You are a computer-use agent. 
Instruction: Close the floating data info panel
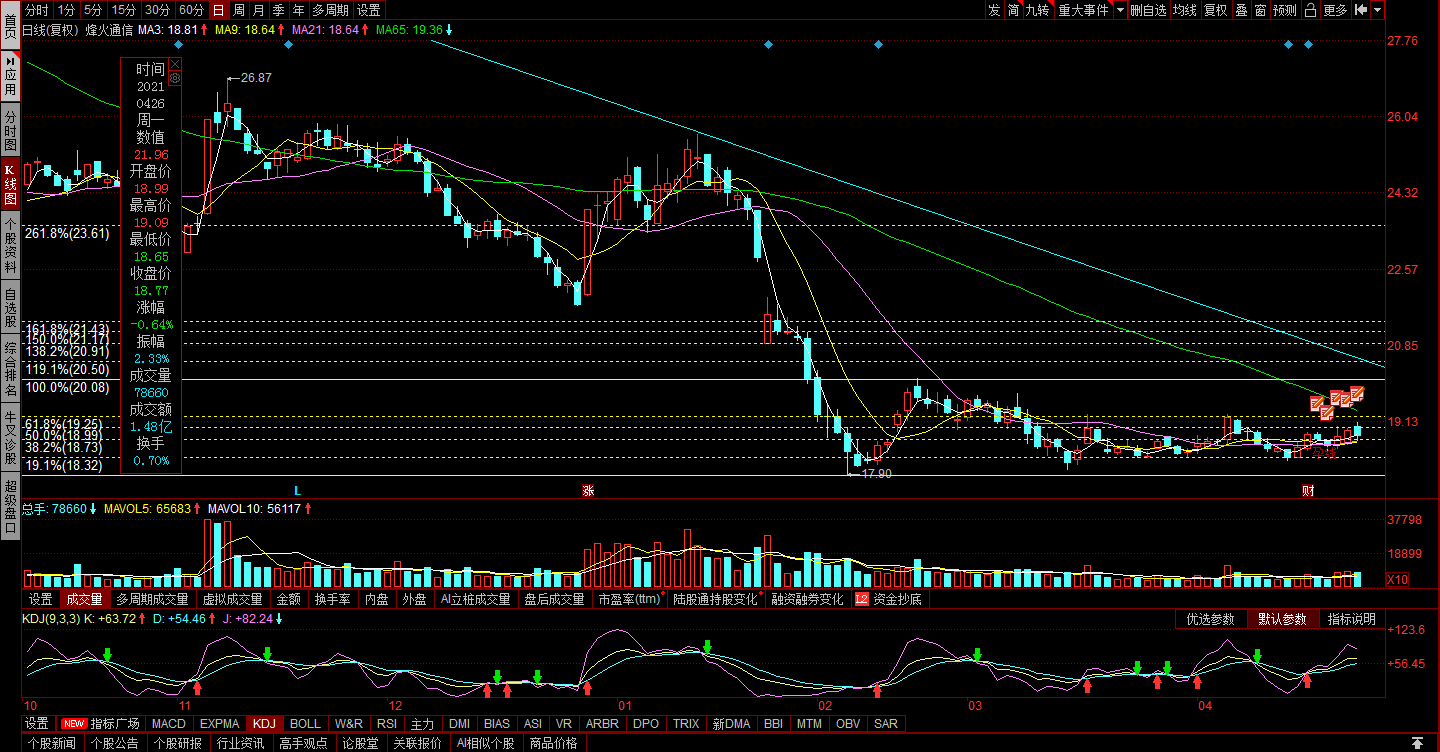(x=175, y=64)
